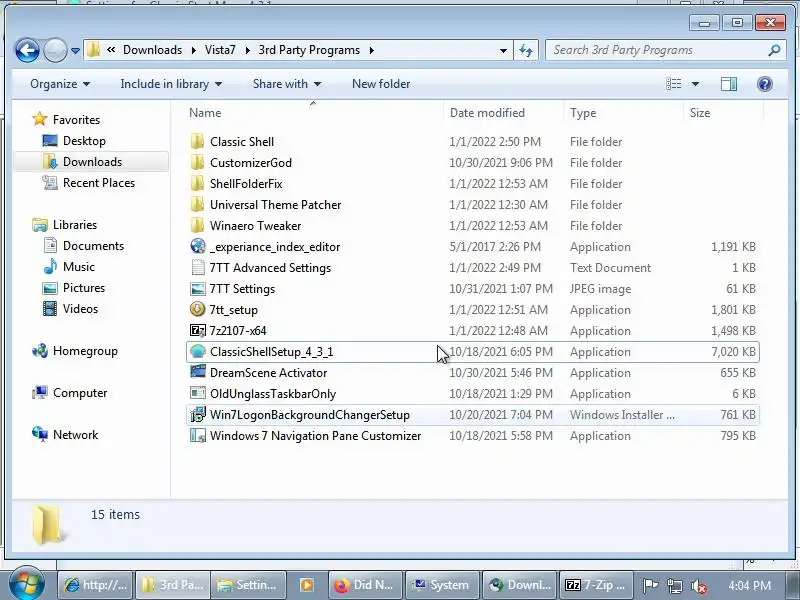This screenshot has width=800, height=600.
Task: Open the Pictures library
Action: click(84, 288)
